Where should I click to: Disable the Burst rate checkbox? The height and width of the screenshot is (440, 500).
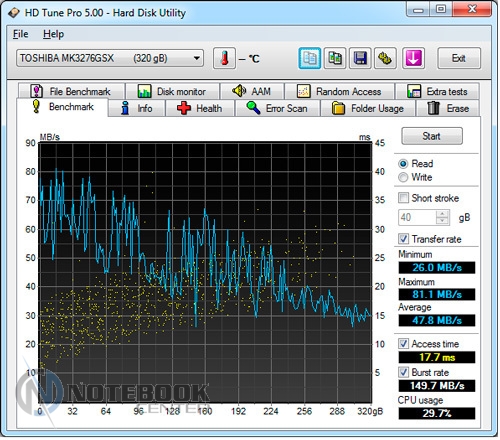click(x=403, y=372)
